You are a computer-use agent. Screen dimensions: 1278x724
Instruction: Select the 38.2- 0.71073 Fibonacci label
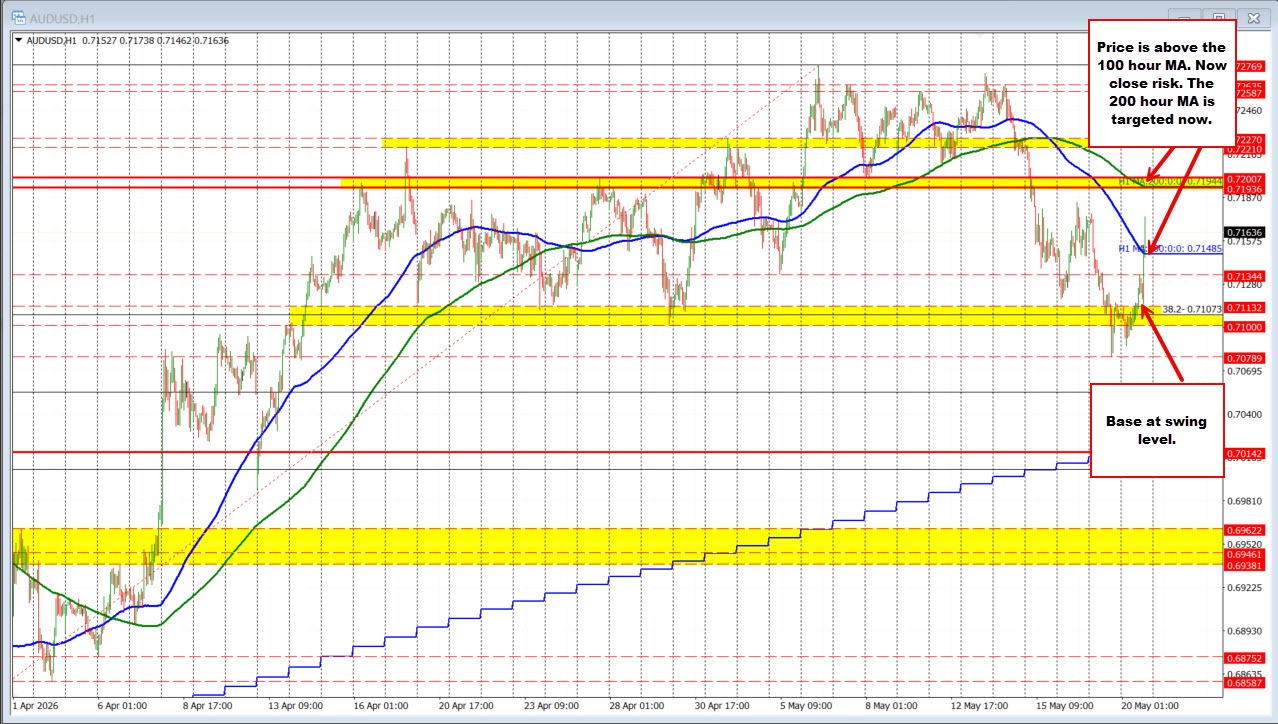click(x=1192, y=309)
